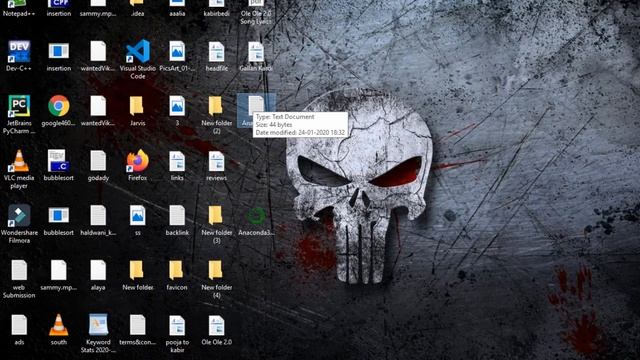Launch the VLC media player shortcut
The height and width of the screenshot is (360, 640).
coord(19,169)
